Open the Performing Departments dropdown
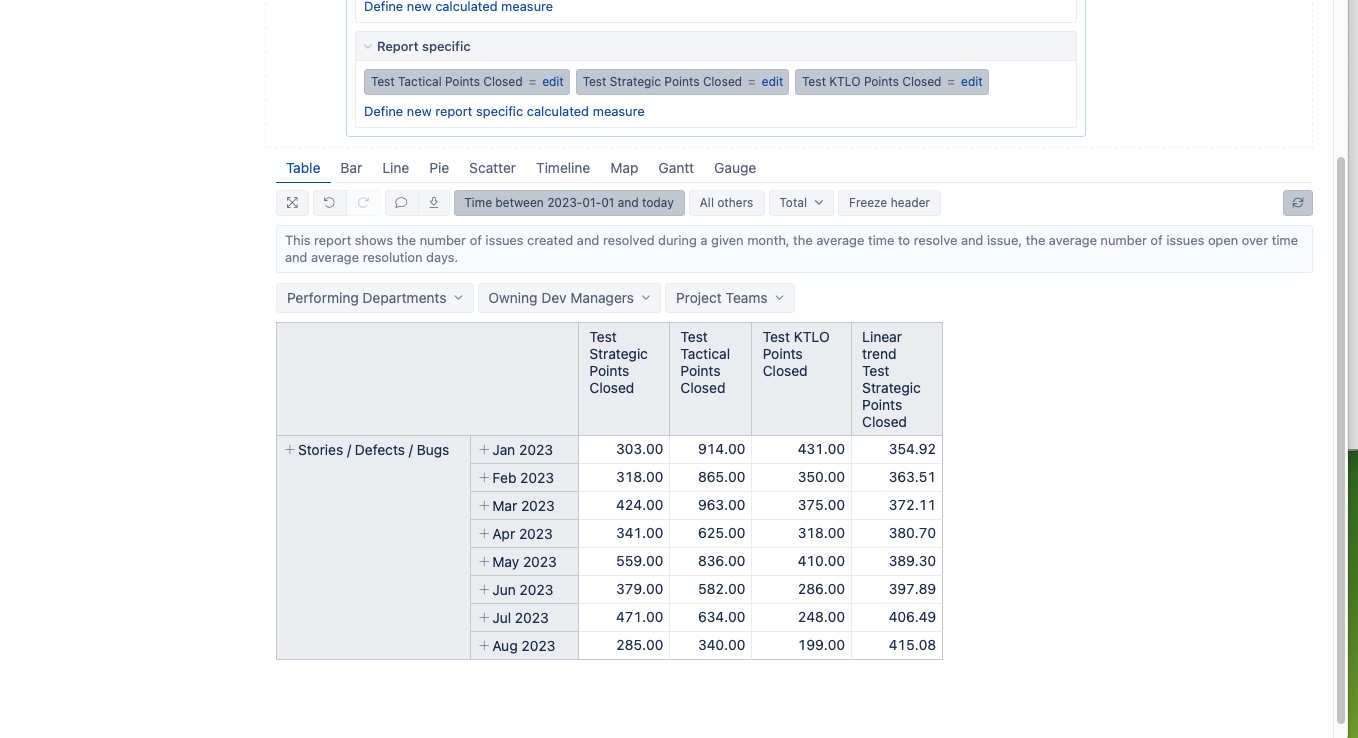Viewport: 1358px width, 738px height. [375, 298]
